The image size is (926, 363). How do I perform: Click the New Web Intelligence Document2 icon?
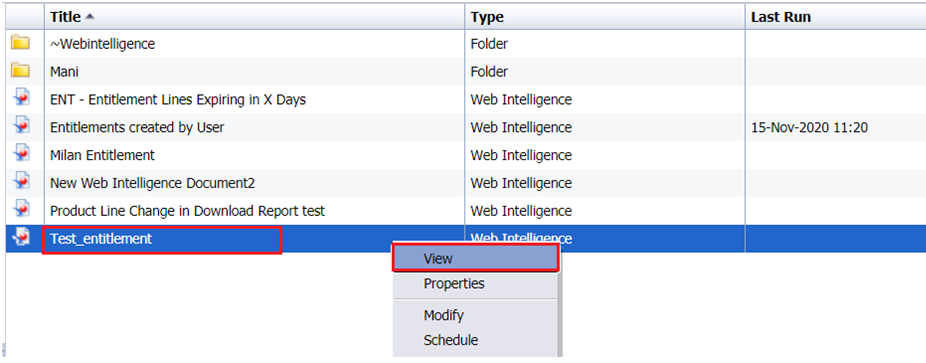tap(22, 182)
